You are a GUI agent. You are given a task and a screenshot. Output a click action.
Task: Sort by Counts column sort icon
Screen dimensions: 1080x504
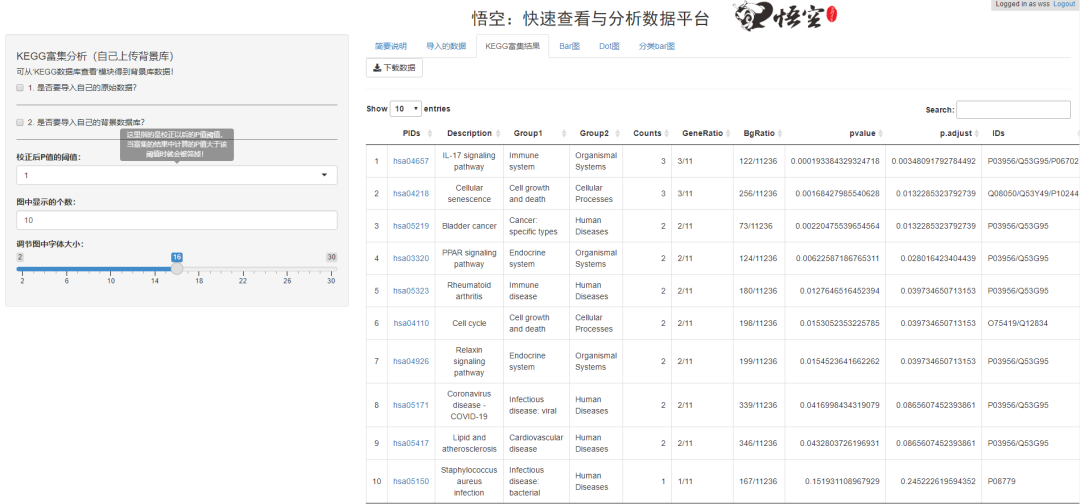pyautogui.click(x=666, y=134)
